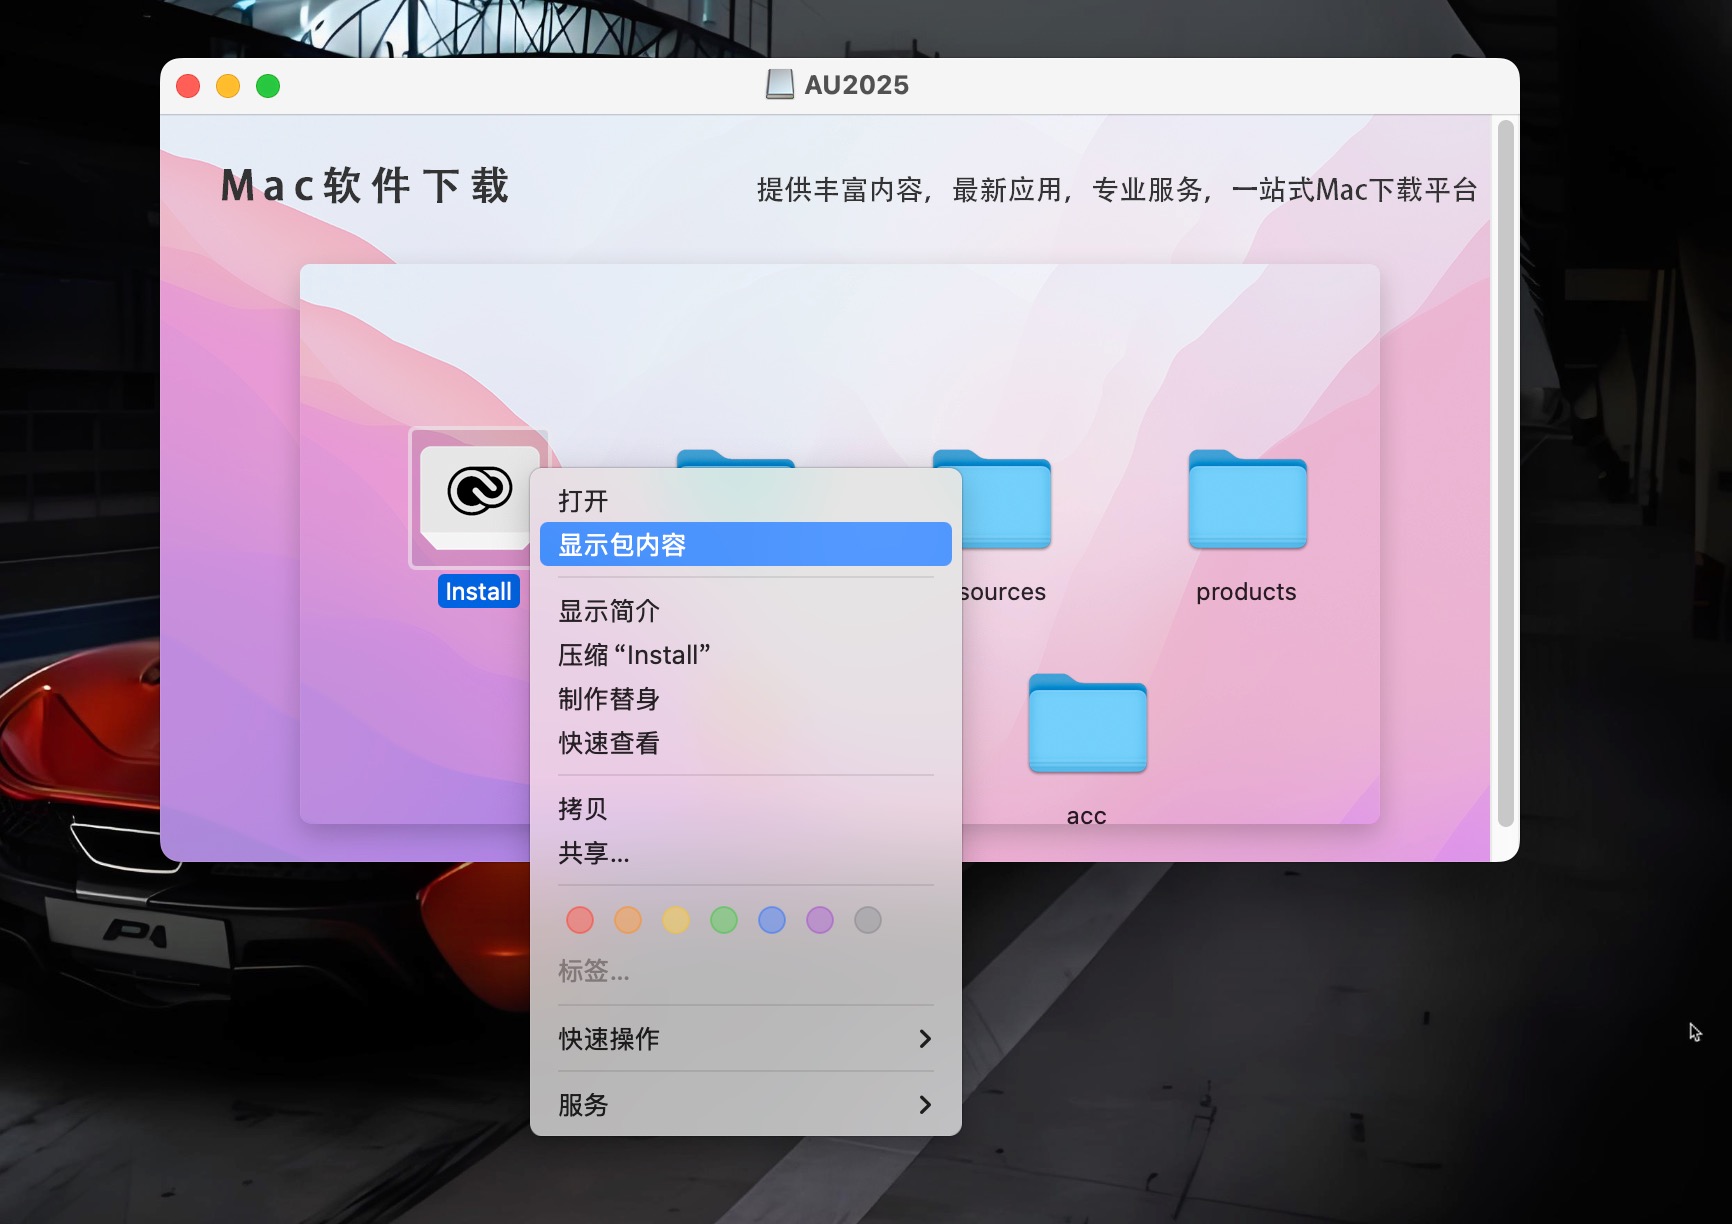Apply the purple tag color
This screenshot has height=1224, width=1732.
820,920
